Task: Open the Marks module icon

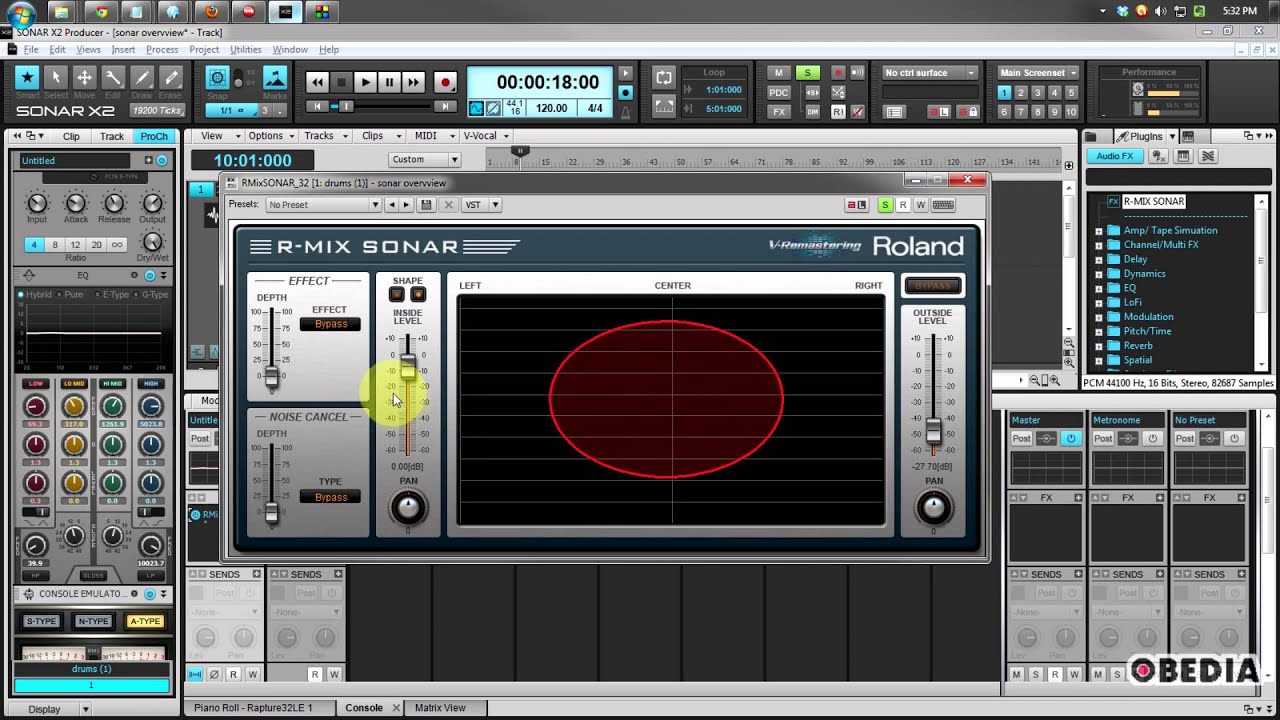Action: coord(274,78)
